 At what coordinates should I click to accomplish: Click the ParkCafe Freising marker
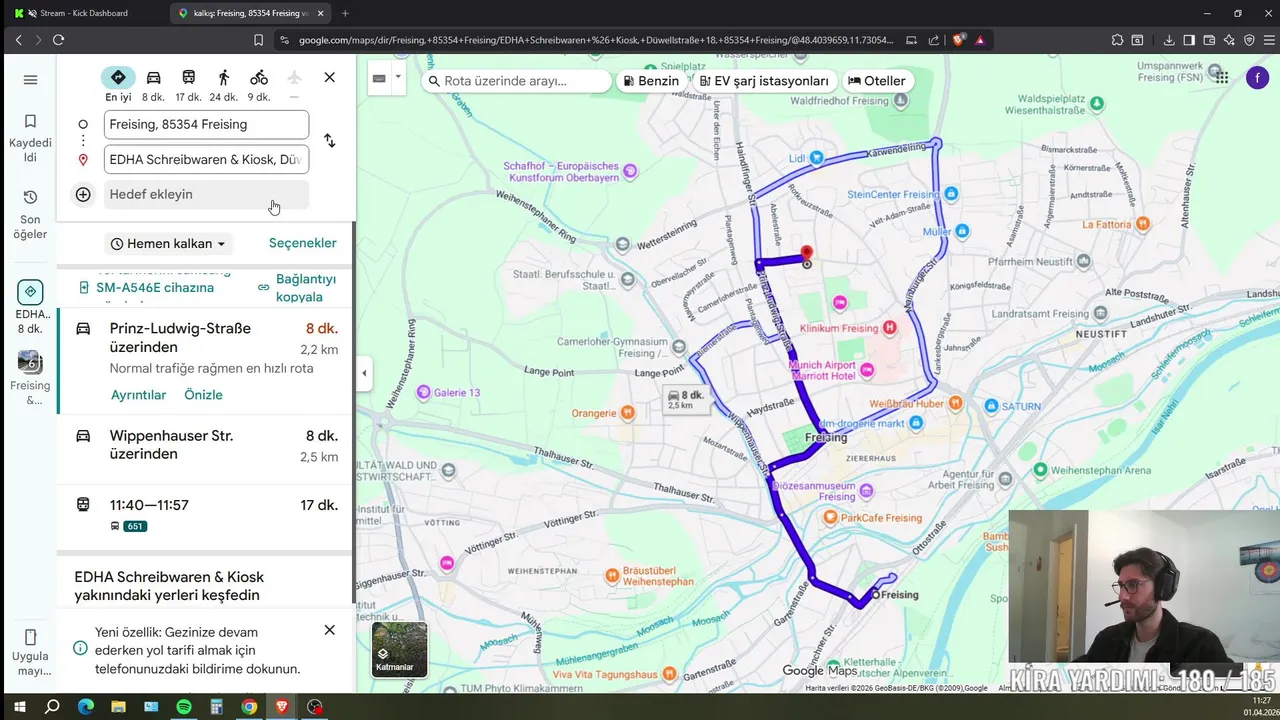(830, 518)
